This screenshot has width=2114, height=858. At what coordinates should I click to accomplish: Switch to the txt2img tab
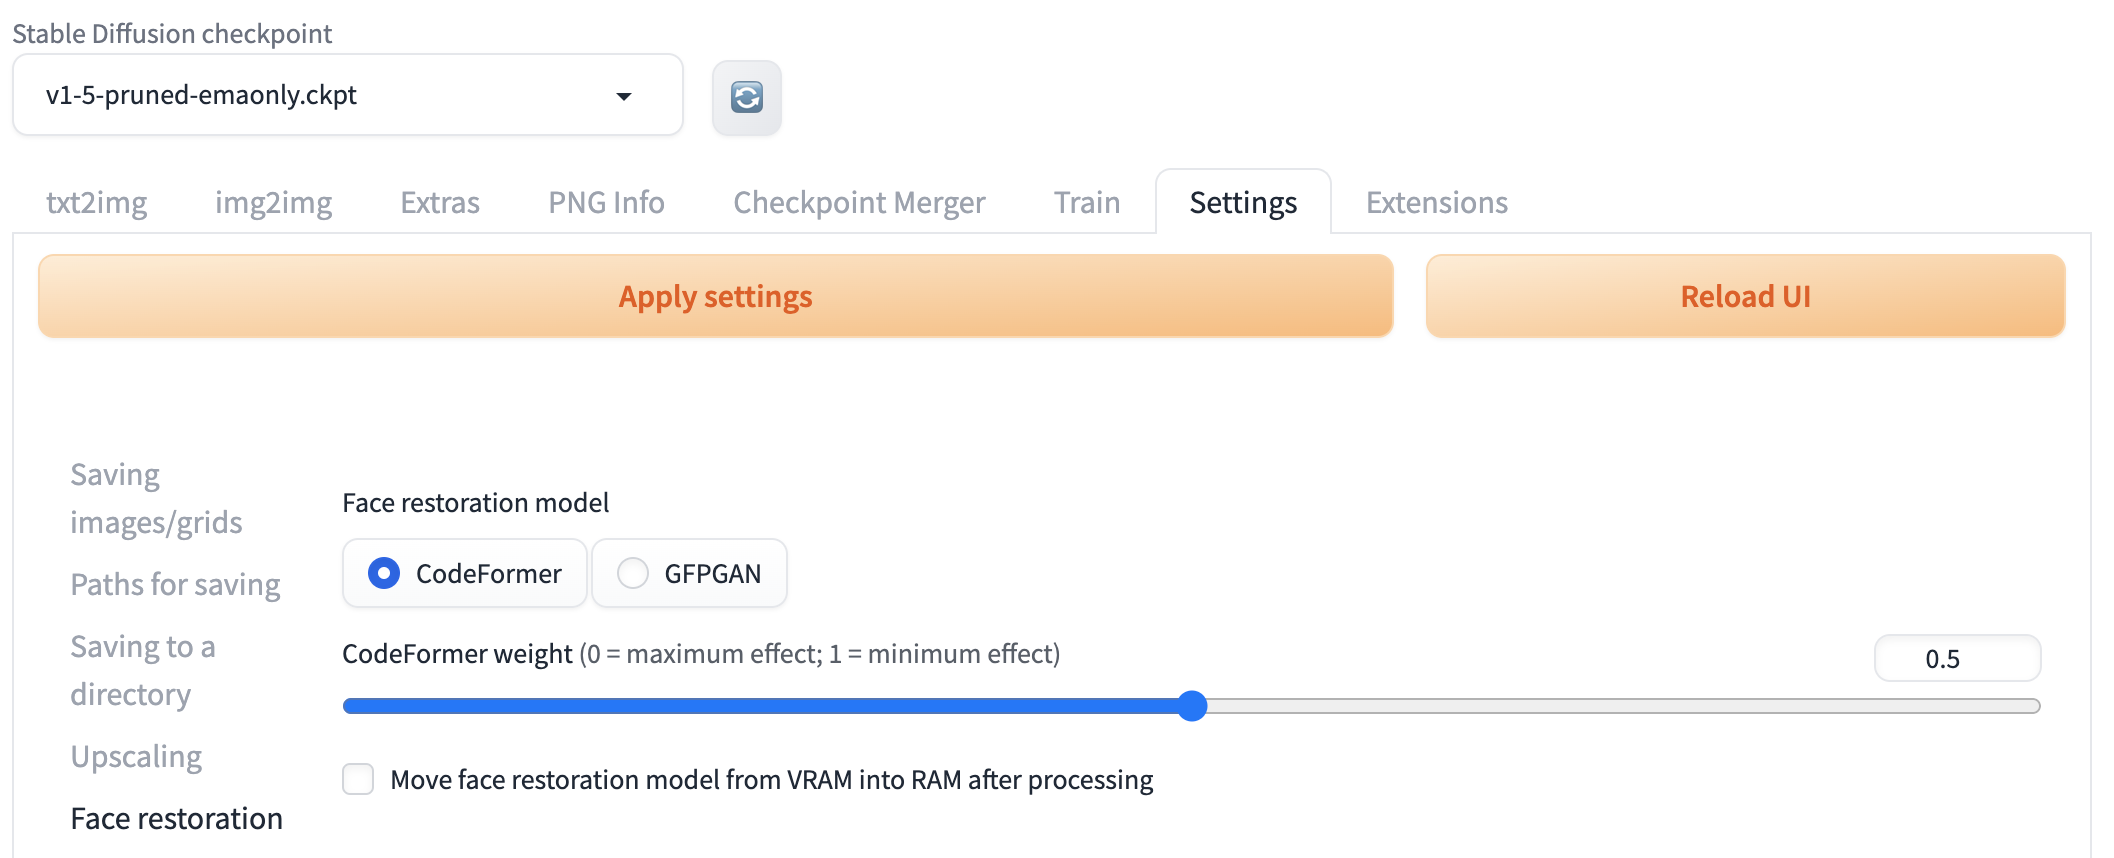point(97,203)
